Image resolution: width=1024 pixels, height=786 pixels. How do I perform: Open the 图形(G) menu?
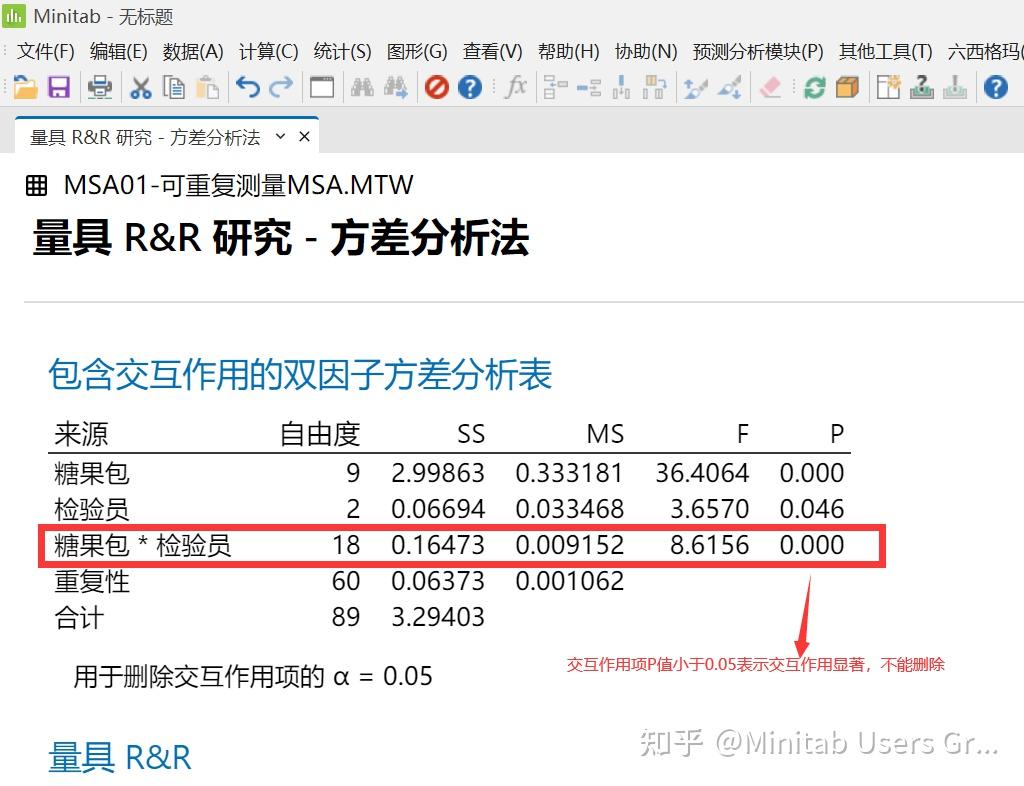tap(417, 51)
